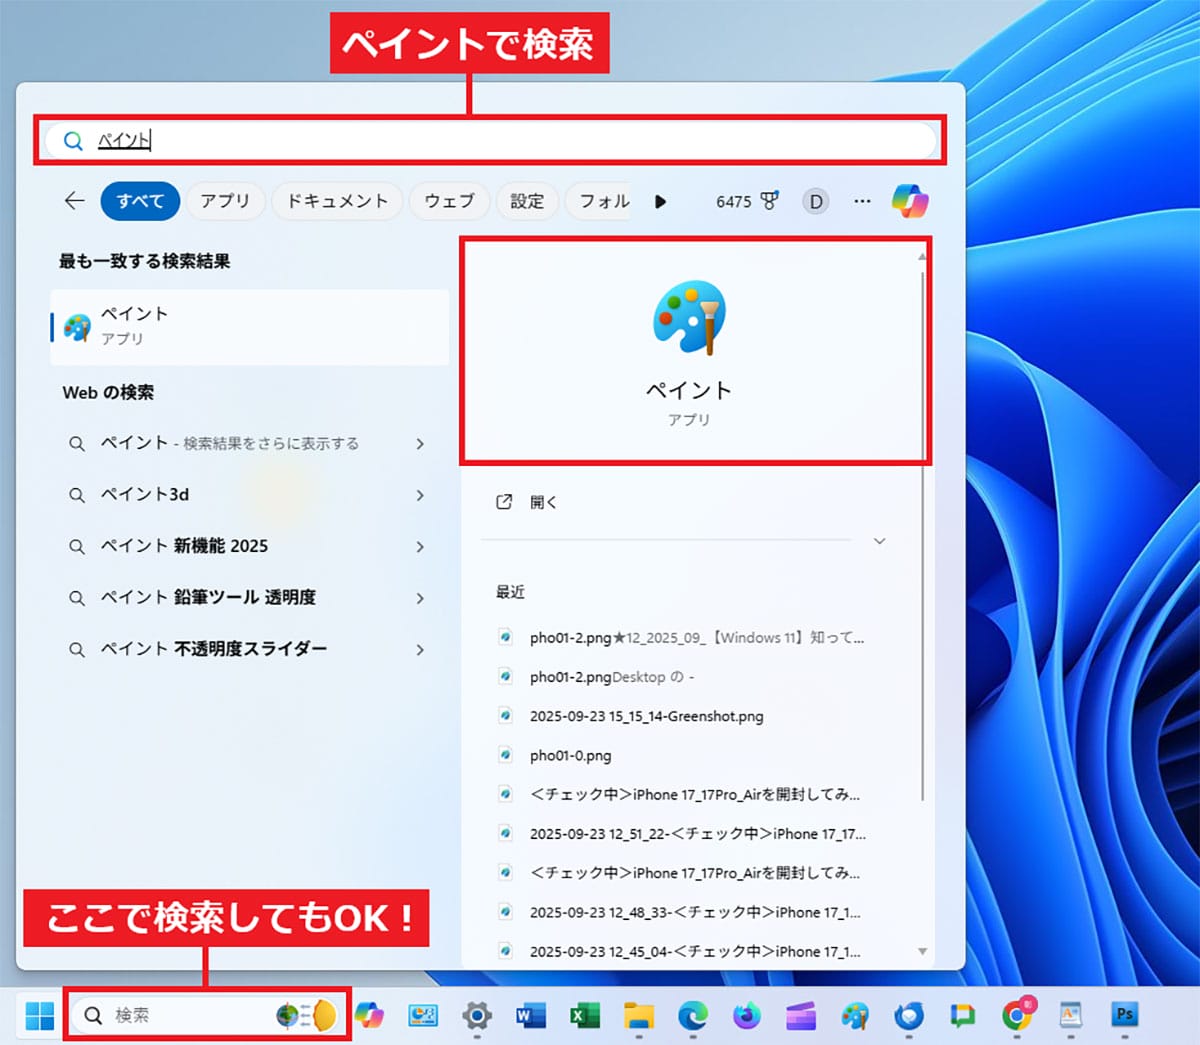Open Copilot from the taskbar

(x=369, y=1016)
